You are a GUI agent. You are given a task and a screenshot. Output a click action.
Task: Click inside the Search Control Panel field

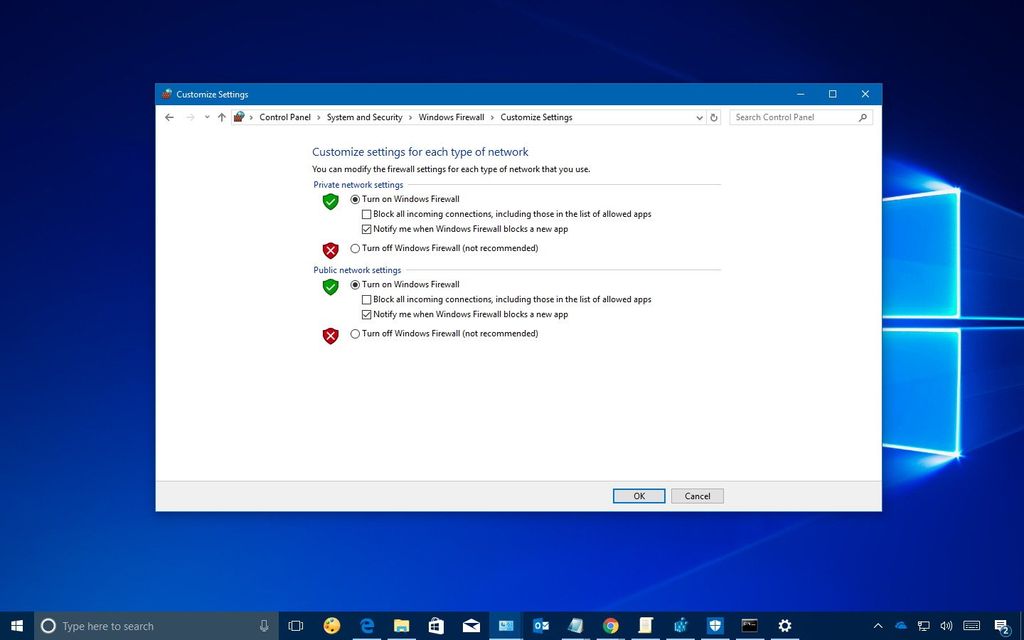click(x=790, y=117)
